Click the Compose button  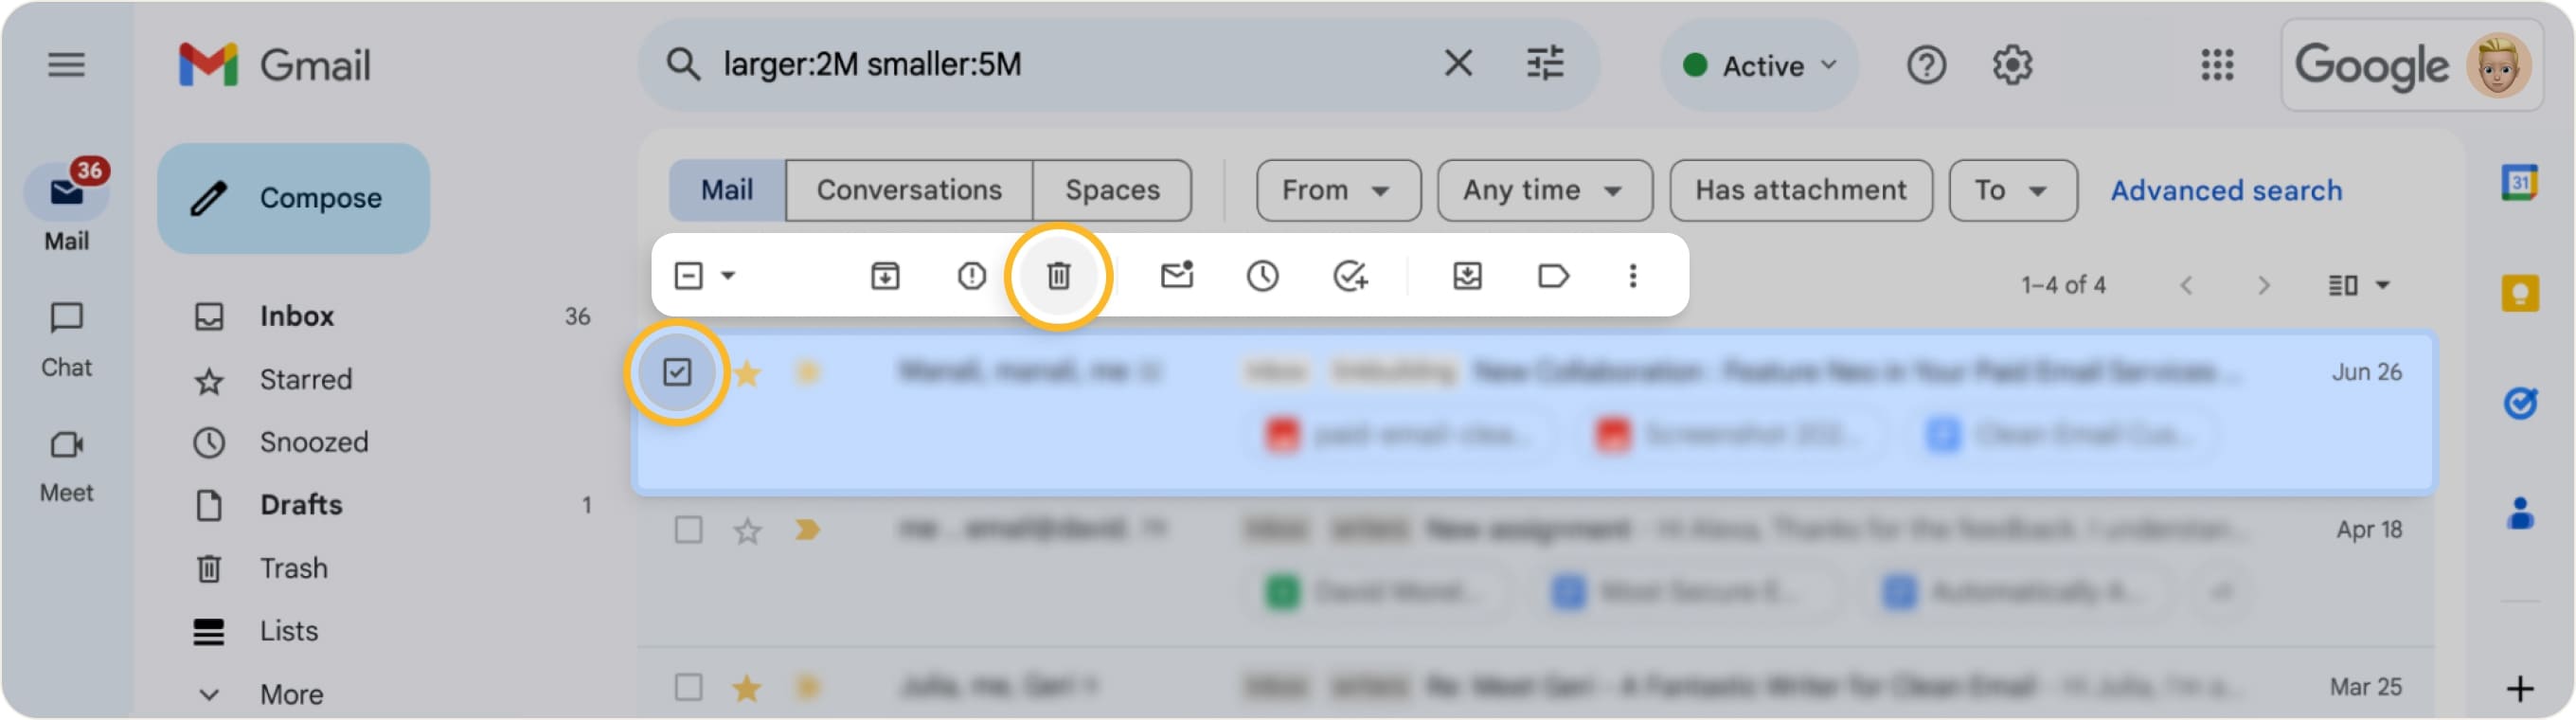[293, 197]
